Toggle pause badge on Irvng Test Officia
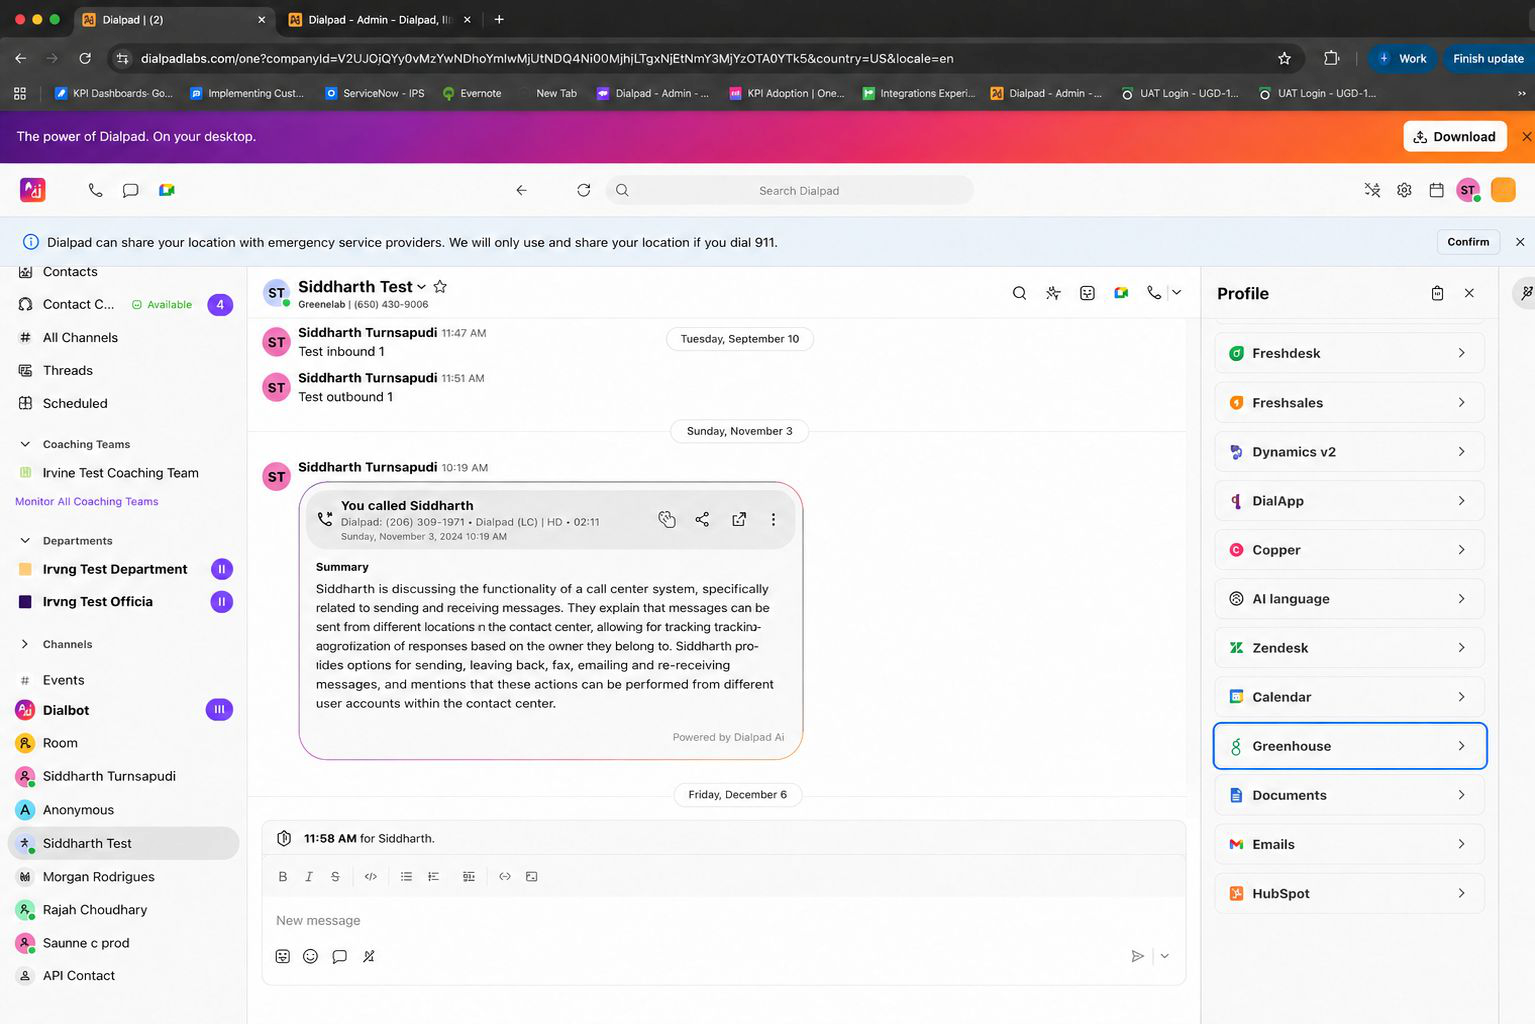 [x=222, y=601]
